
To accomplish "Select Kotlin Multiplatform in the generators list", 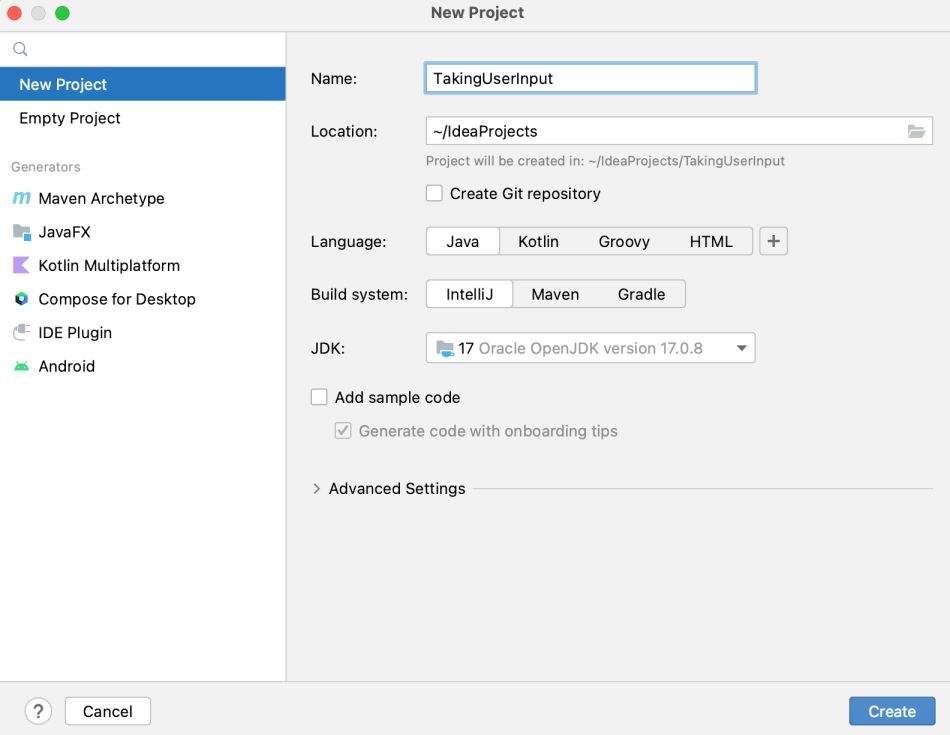I will (108, 265).
